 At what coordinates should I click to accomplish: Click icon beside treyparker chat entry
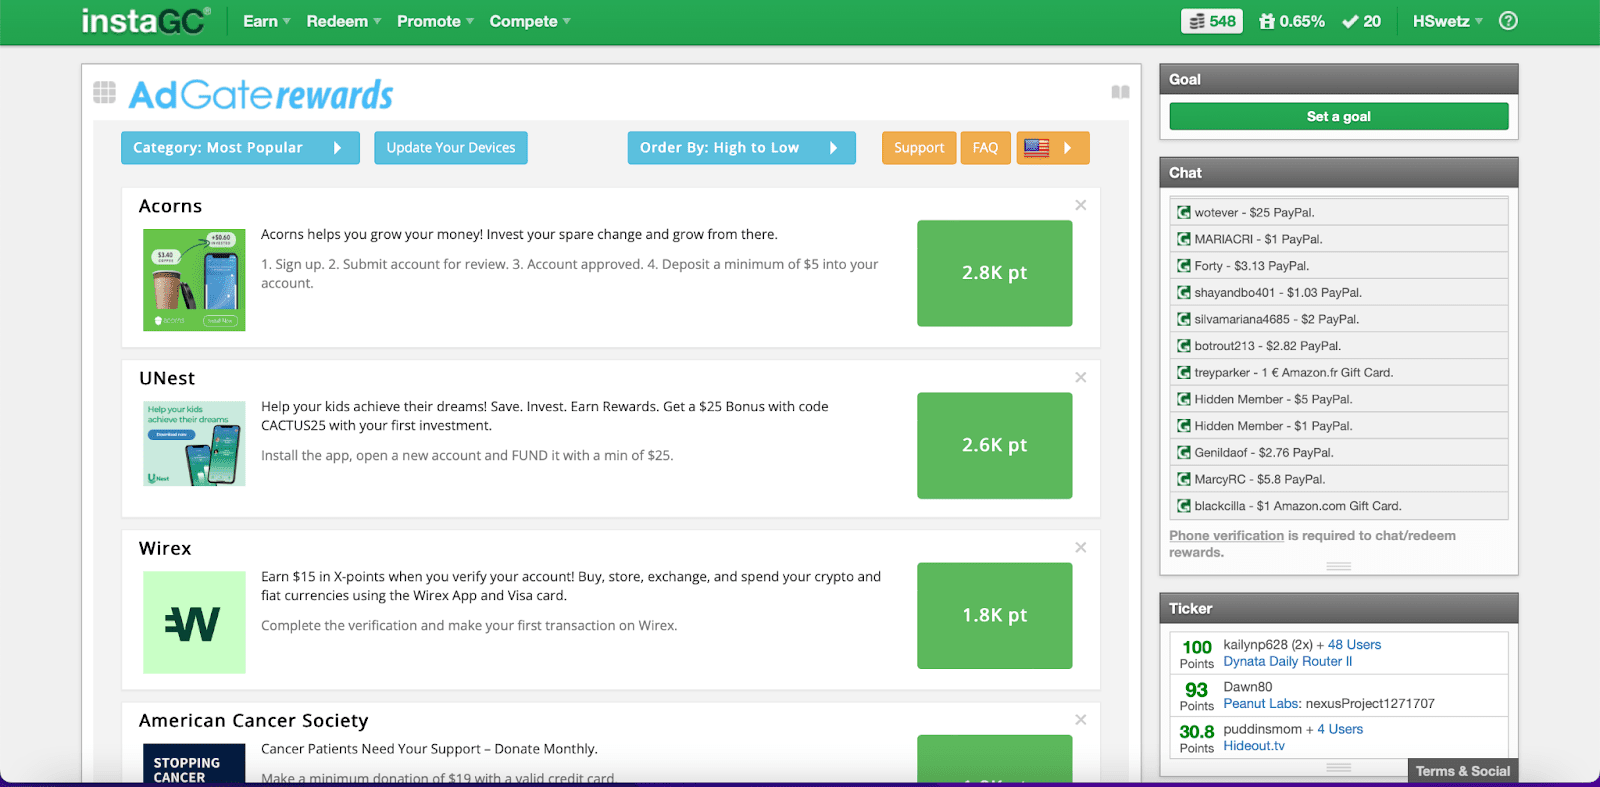(1184, 372)
